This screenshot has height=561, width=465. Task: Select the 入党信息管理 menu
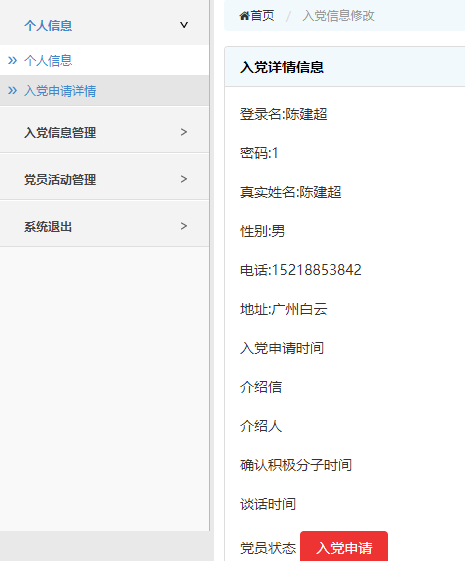[60, 132]
